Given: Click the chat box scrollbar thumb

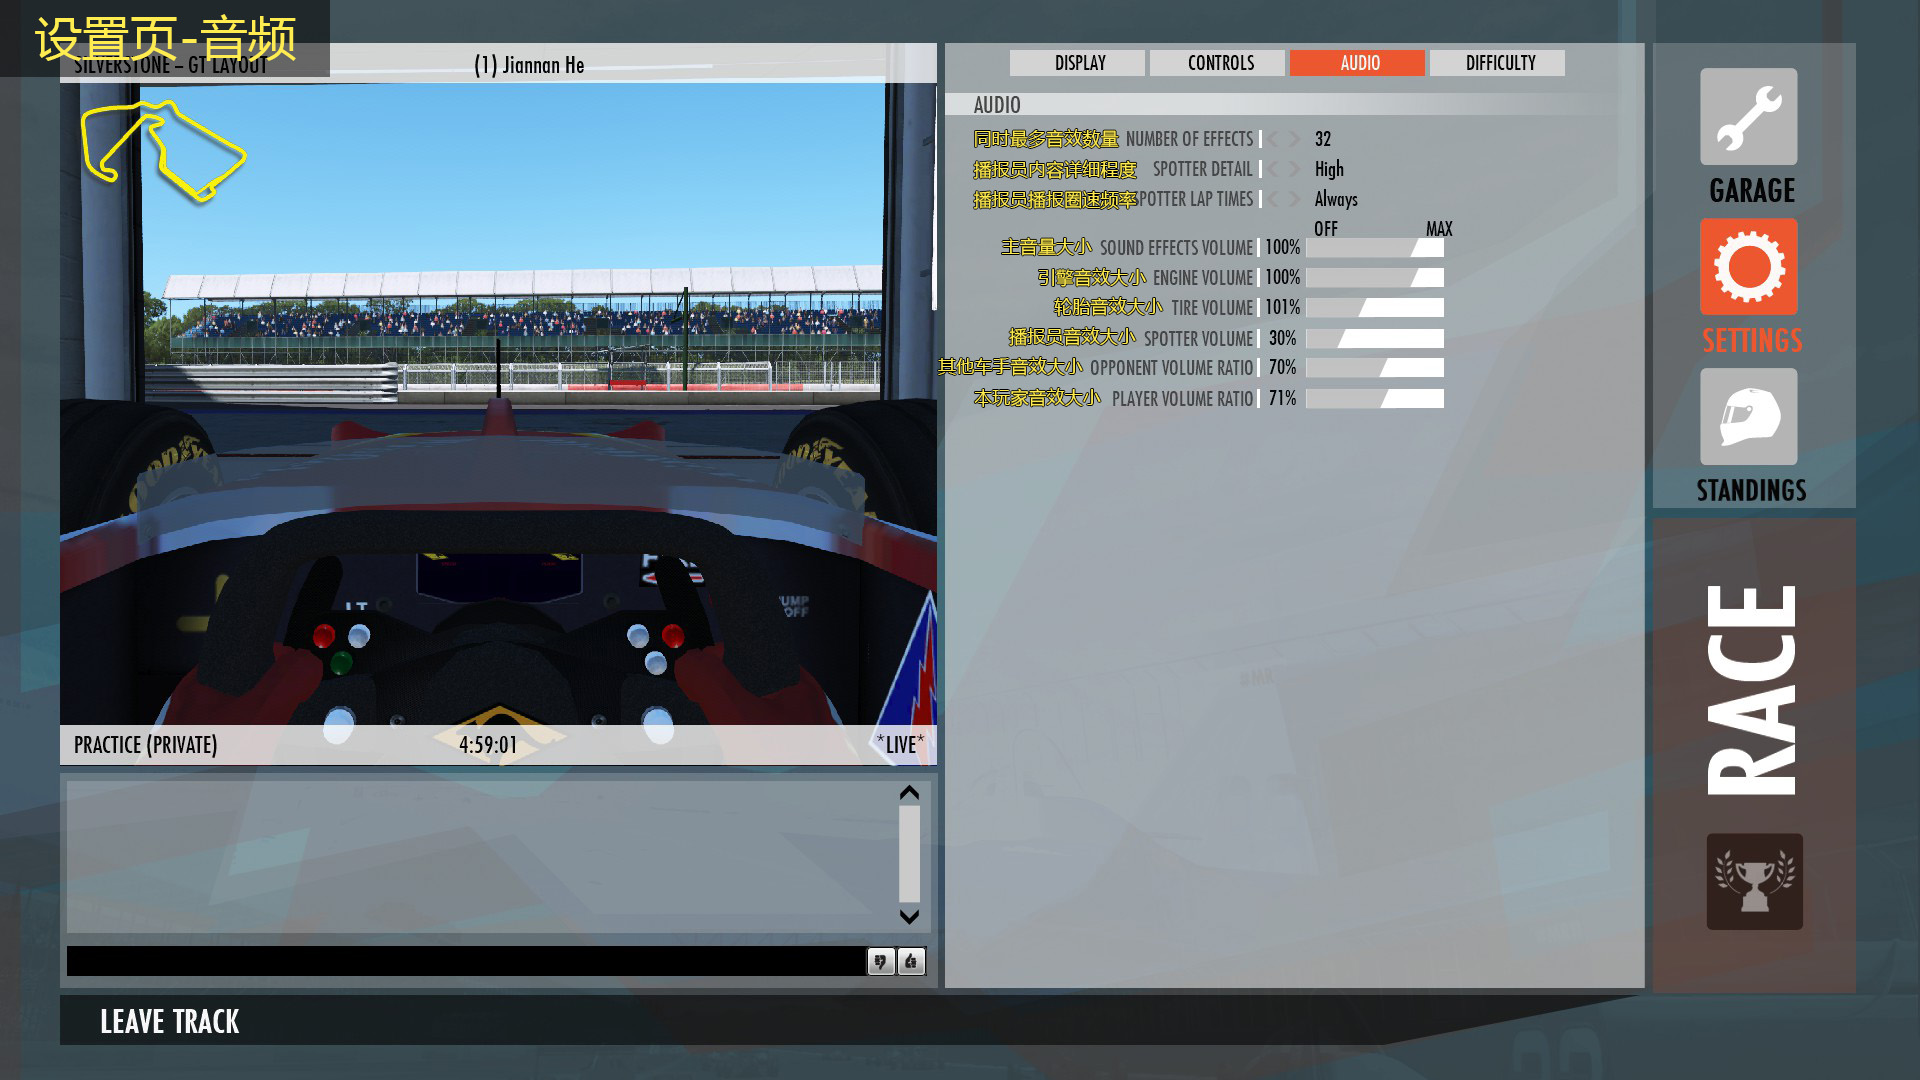Looking at the screenshot, I should (x=909, y=855).
